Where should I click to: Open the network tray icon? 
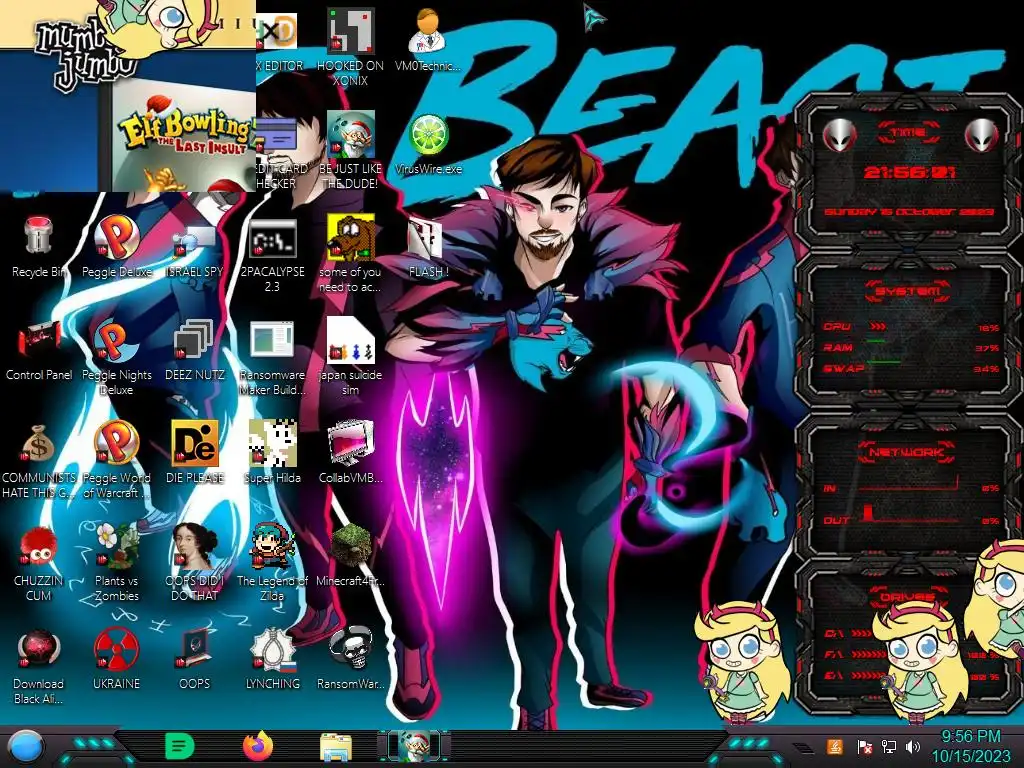[x=888, y=746]
